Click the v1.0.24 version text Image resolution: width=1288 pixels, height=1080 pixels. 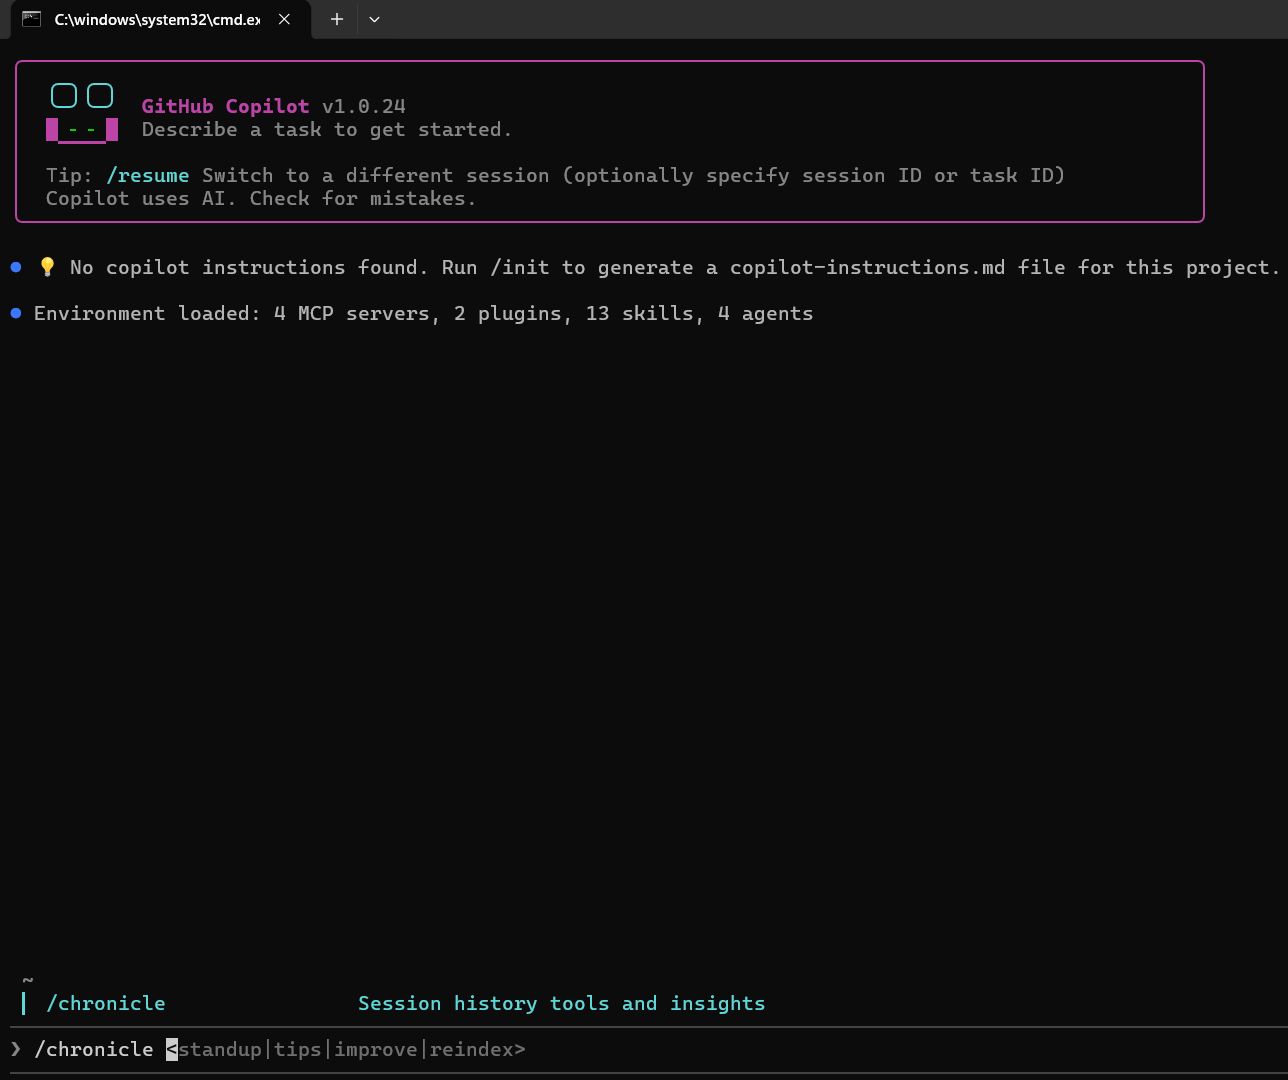[365, 105]
